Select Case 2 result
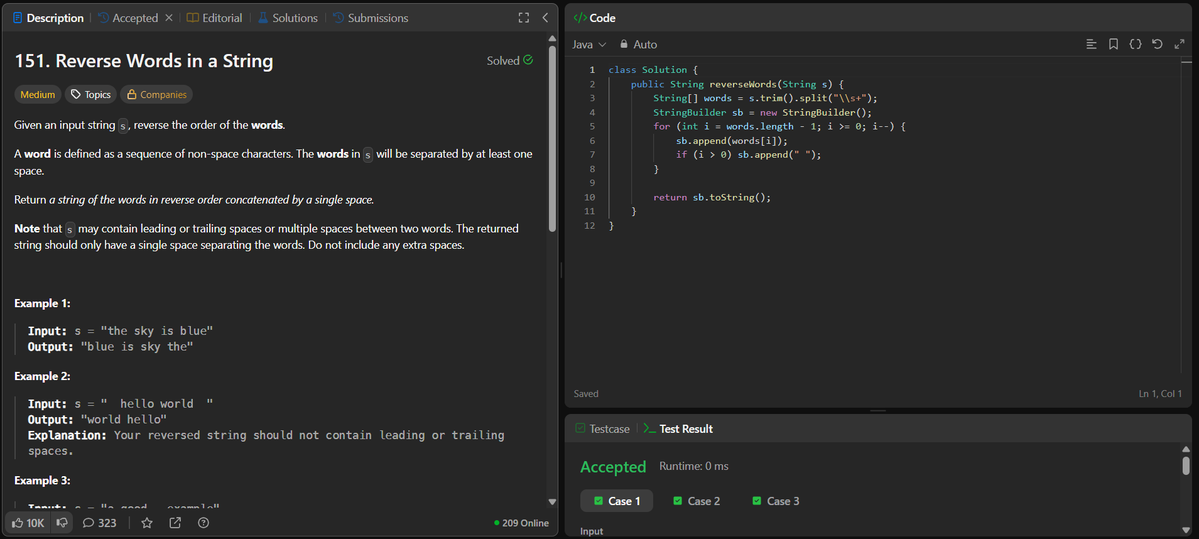The image size is (1199, 539). pyautogui.click(x=697, y=501)
